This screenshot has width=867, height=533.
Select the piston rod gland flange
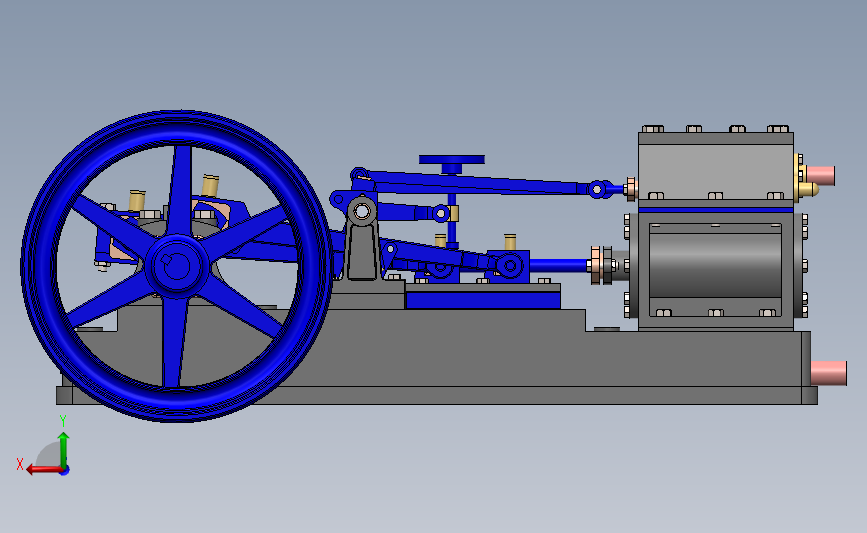596,265
